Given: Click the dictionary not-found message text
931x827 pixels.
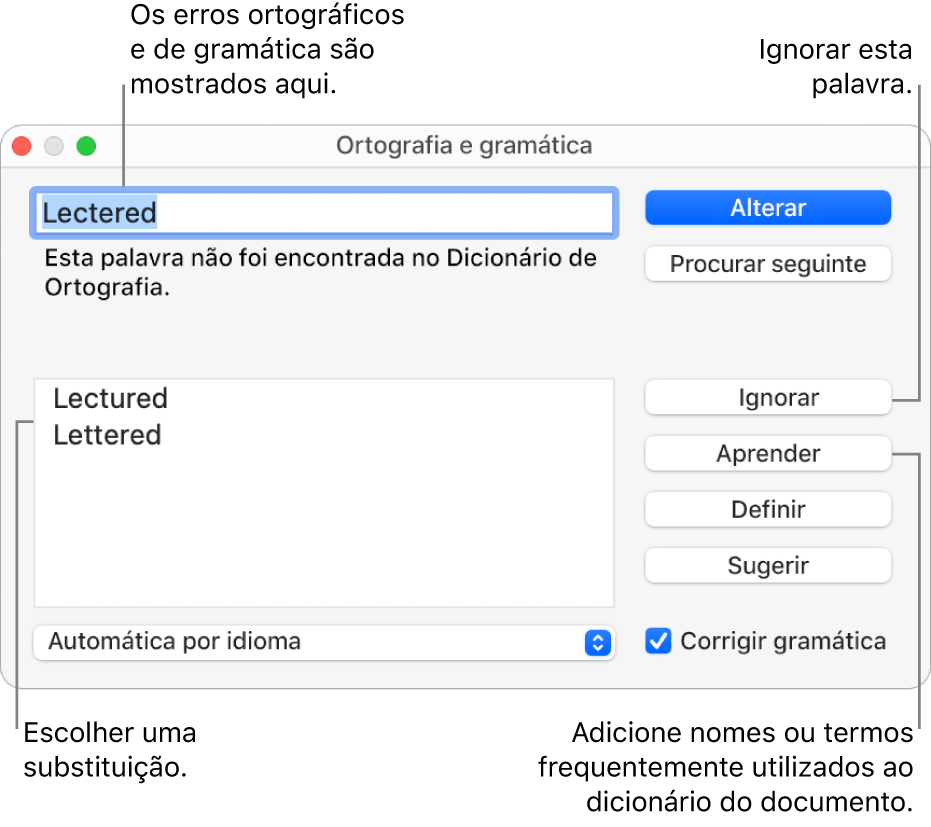Looking at the screenshot, I should [320, 273].
